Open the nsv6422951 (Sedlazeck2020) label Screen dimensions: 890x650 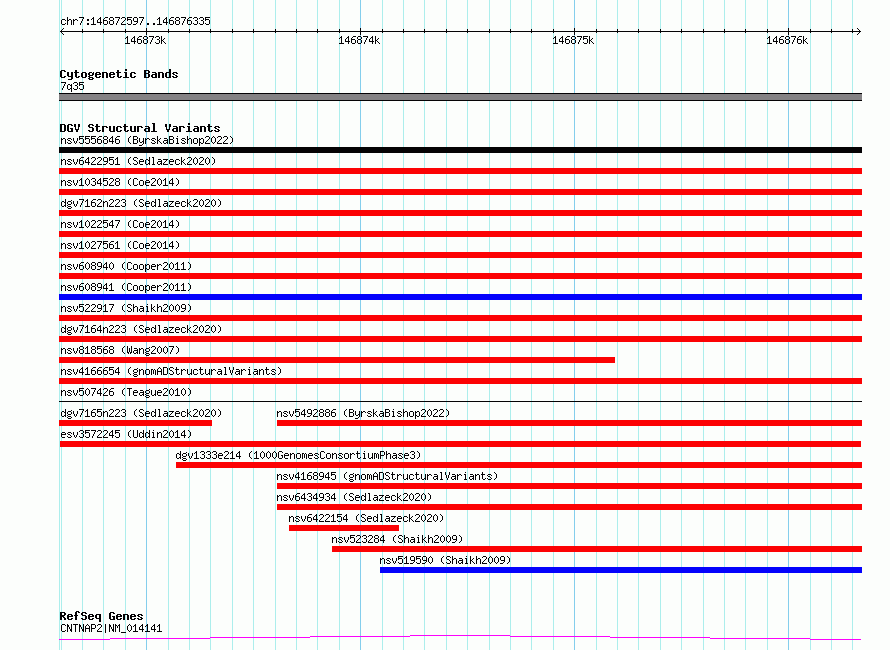pos(138,161)
